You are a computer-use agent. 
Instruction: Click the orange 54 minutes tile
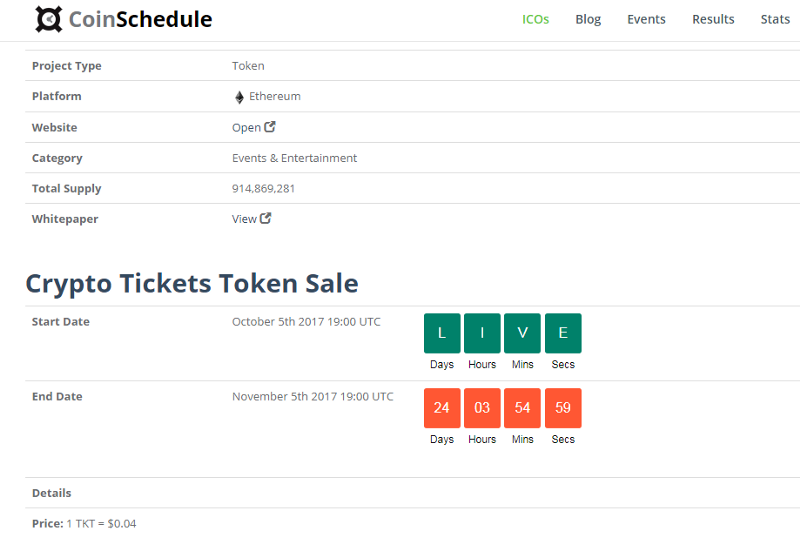[522, 408]
